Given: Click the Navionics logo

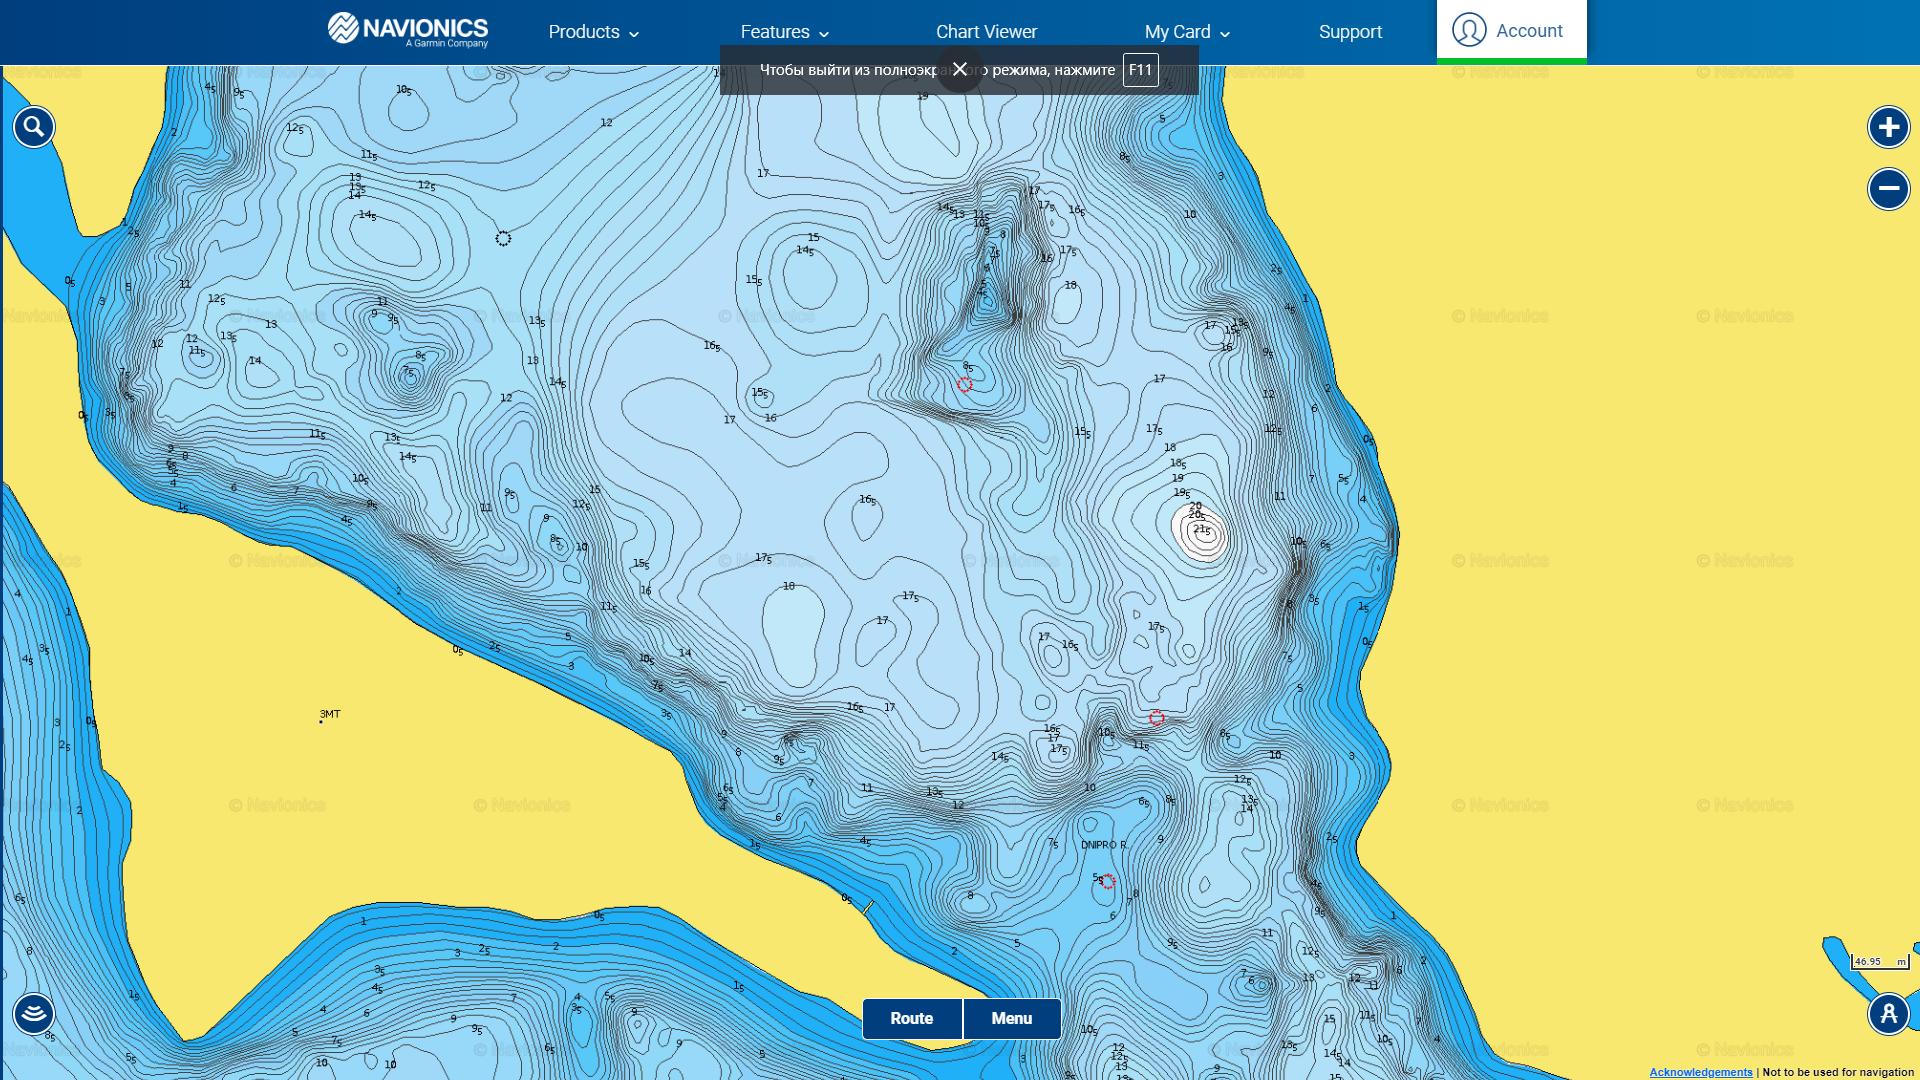Looking at the screenshot, I should click(x=408, y=30).
